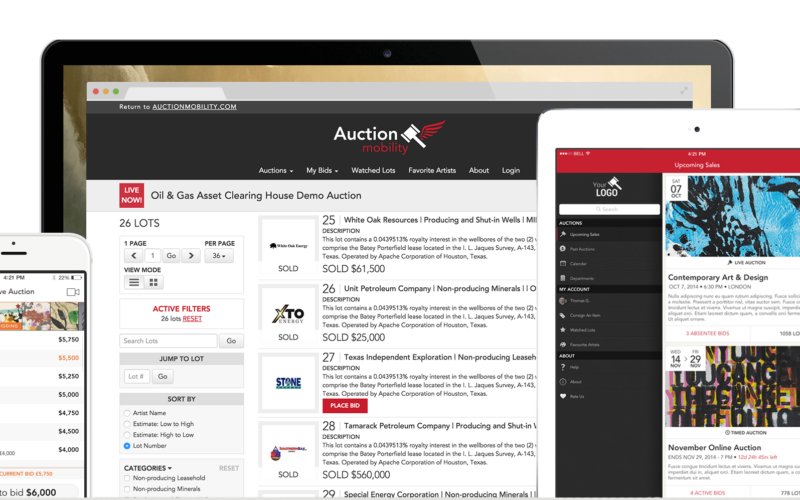
Task: Click lot 25 White Oak Resources title
Action: 440,220
